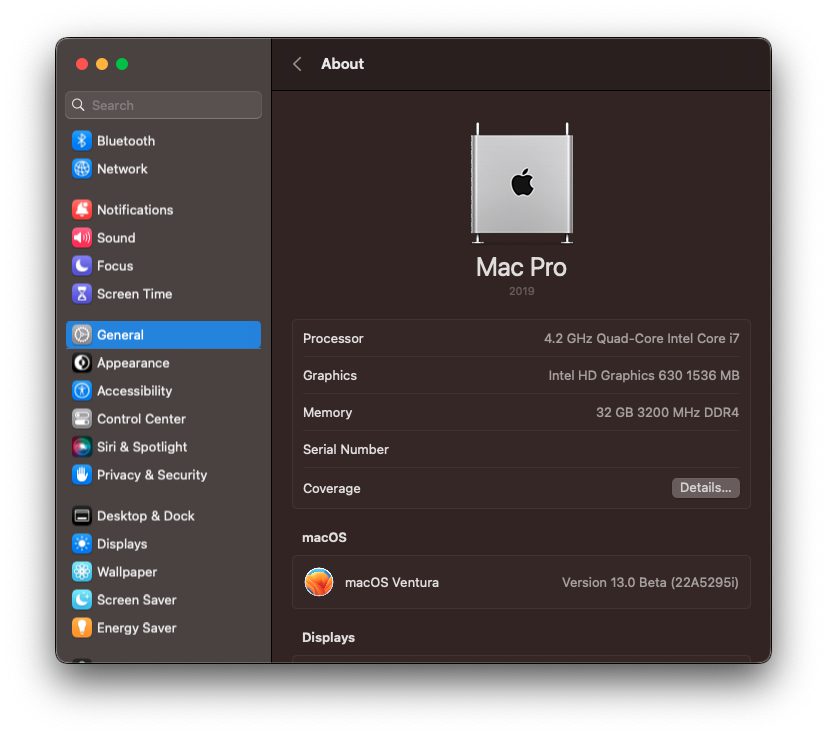Click the 2019 model year text

pyautogui.click(x=522, y=291)
